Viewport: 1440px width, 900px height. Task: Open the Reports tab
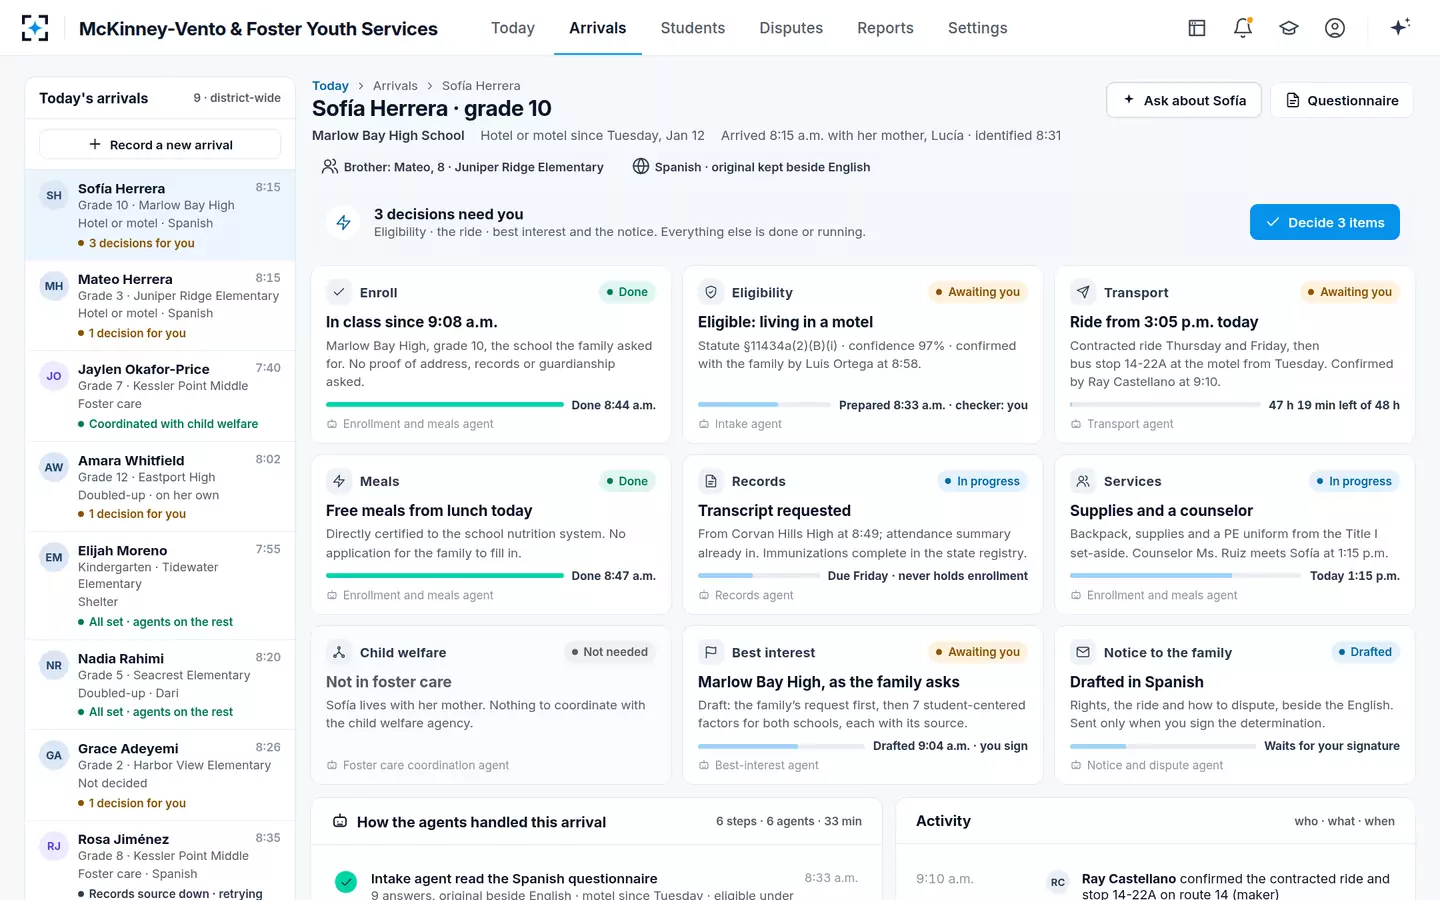click(885, 28)
